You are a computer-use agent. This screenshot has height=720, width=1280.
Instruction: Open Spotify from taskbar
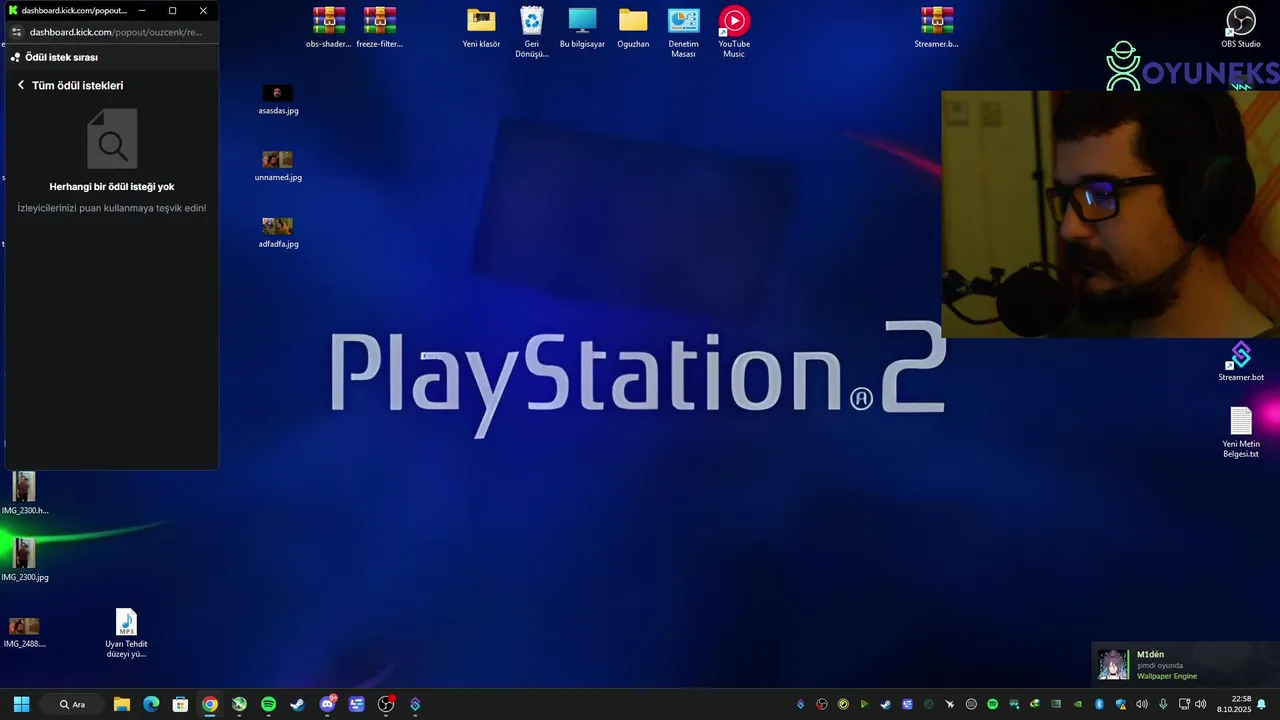tap(268, 704)
